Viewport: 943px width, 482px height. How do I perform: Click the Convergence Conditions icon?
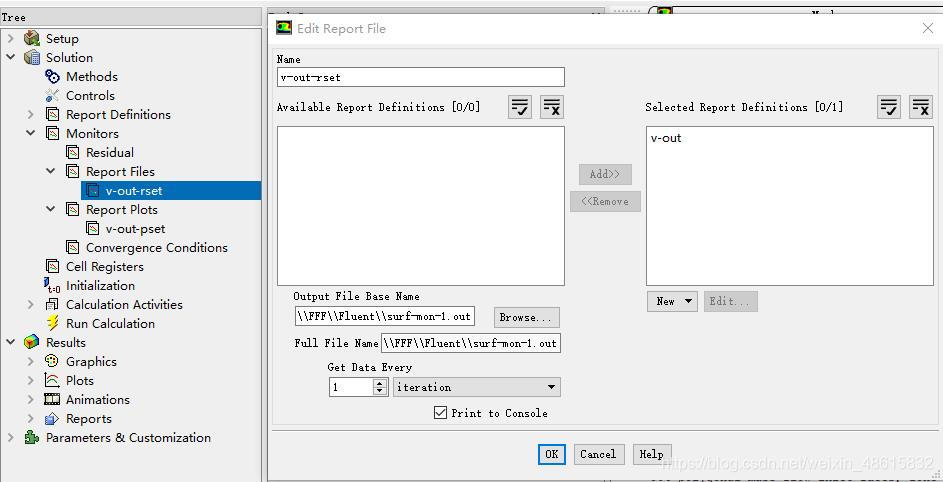click(x=73, y=248)
